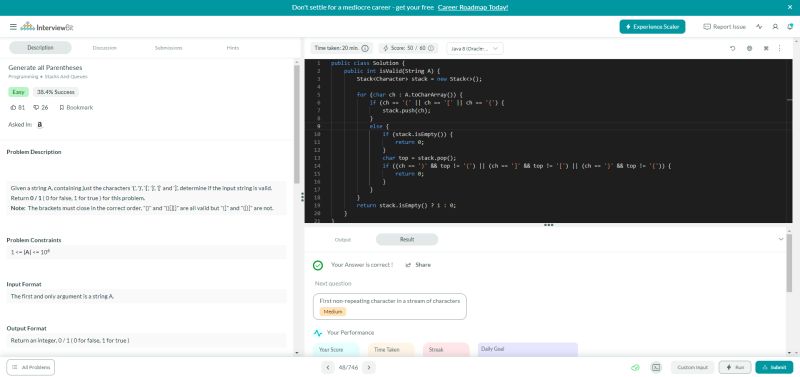The height and width of the screenshot is (377, 800).
Task: Show score info icon
Action: pos(431,48)
